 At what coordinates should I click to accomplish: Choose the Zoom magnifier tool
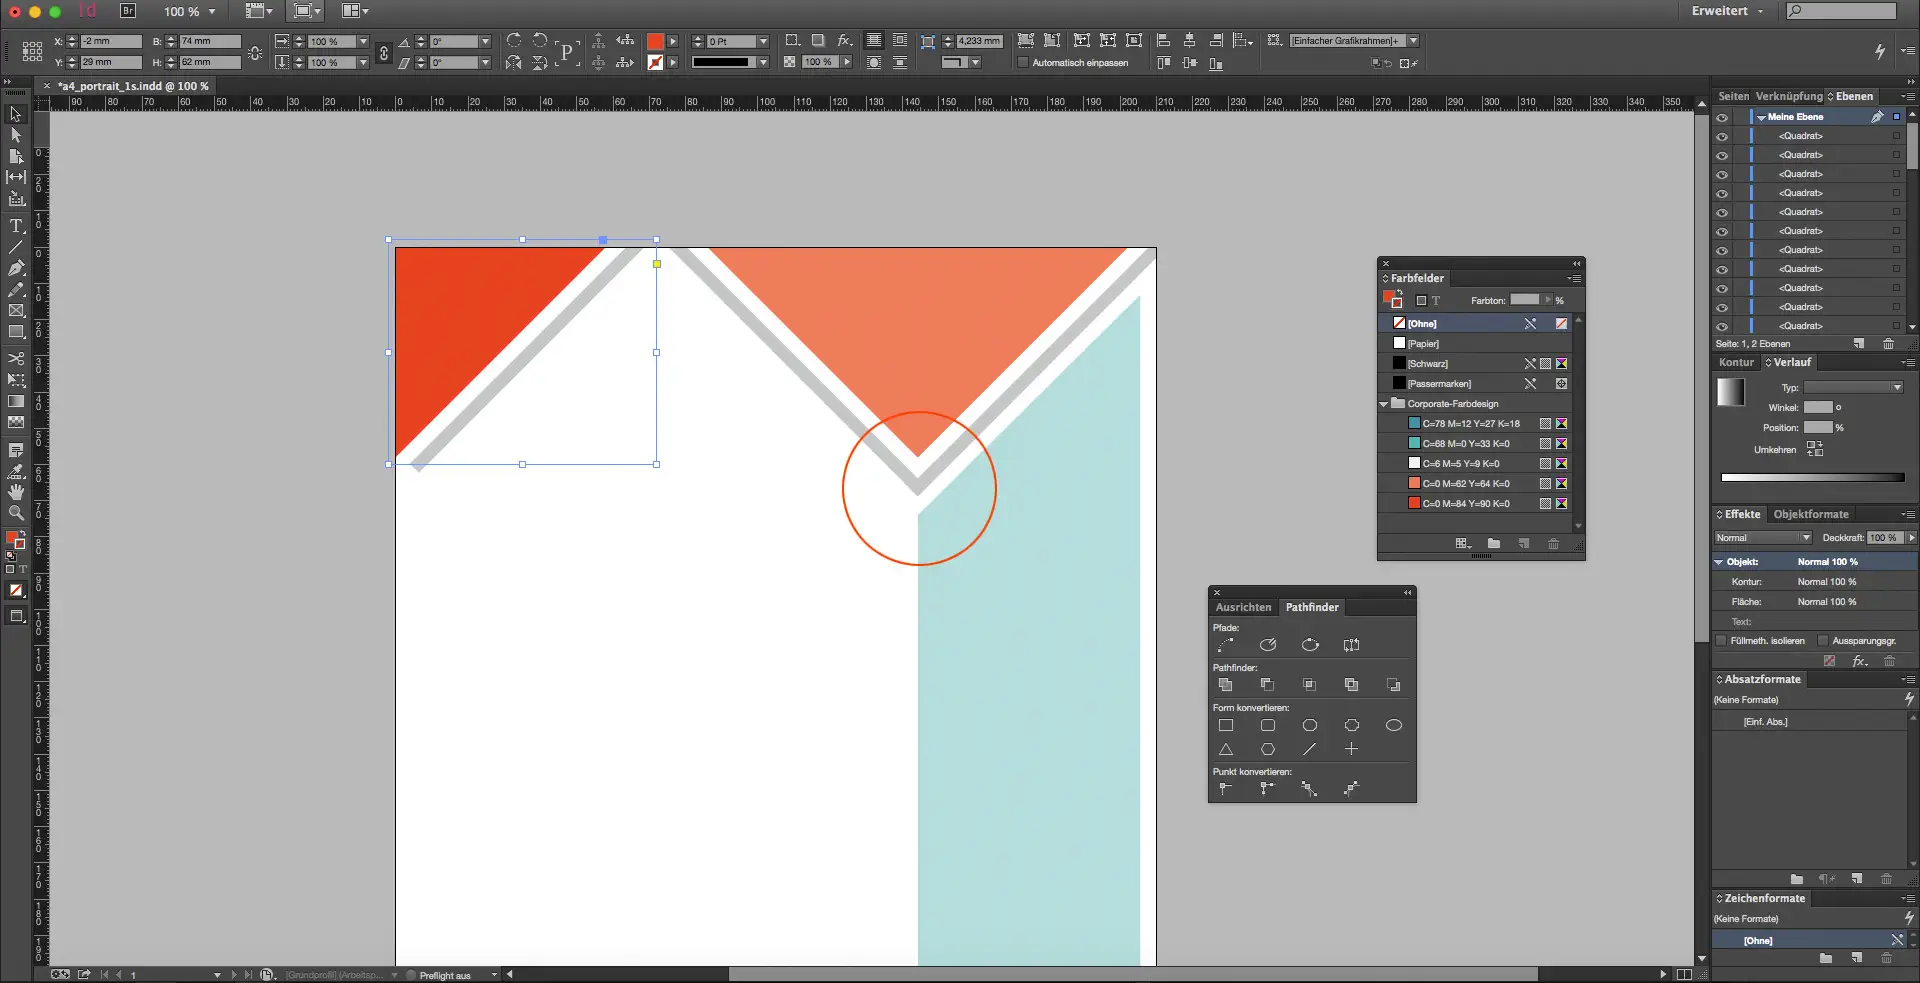pyautogui.click(x=16, y=513)
